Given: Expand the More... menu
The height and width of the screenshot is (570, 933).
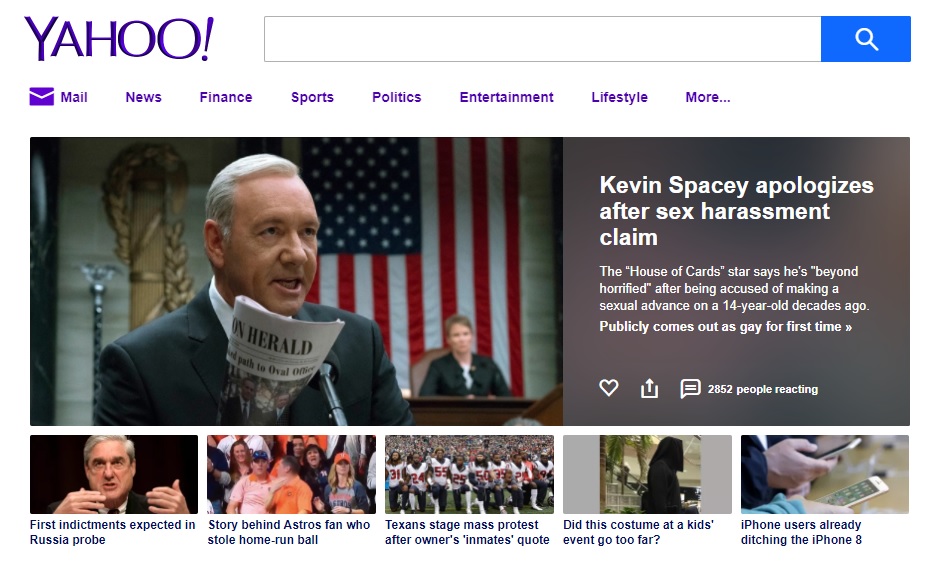Looking at the screenshot, I should pyautogui.click(x=708, y=97).
